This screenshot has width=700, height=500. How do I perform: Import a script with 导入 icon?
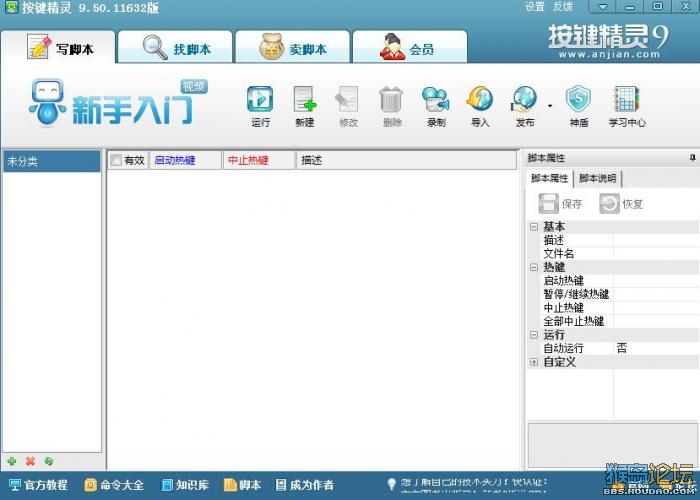[x=480, y=106]
